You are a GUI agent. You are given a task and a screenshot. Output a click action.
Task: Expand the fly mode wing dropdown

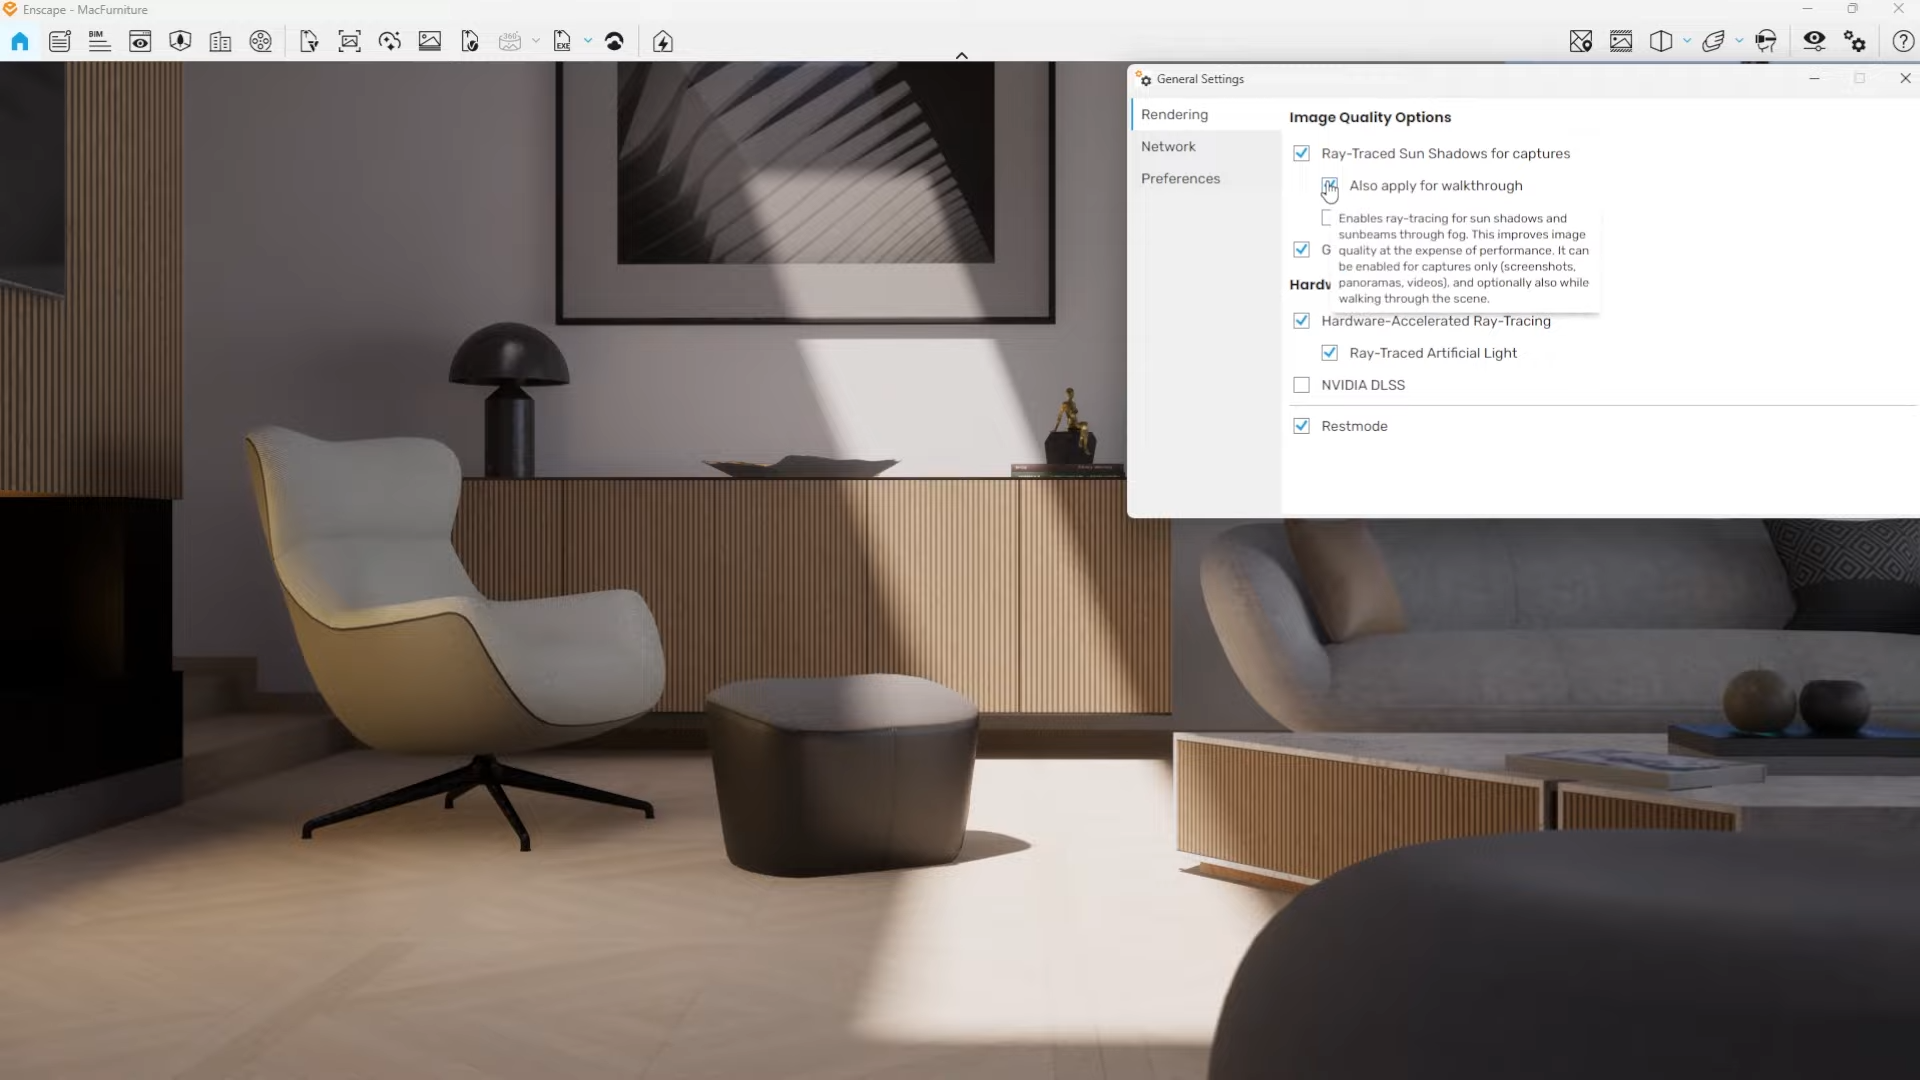tap(1739, 41)
